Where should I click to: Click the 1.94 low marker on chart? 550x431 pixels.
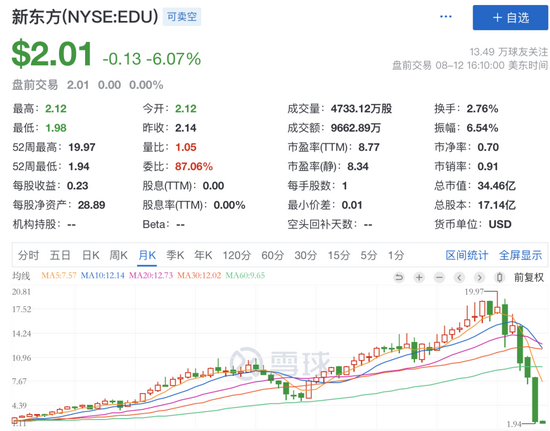click(515, 424)
